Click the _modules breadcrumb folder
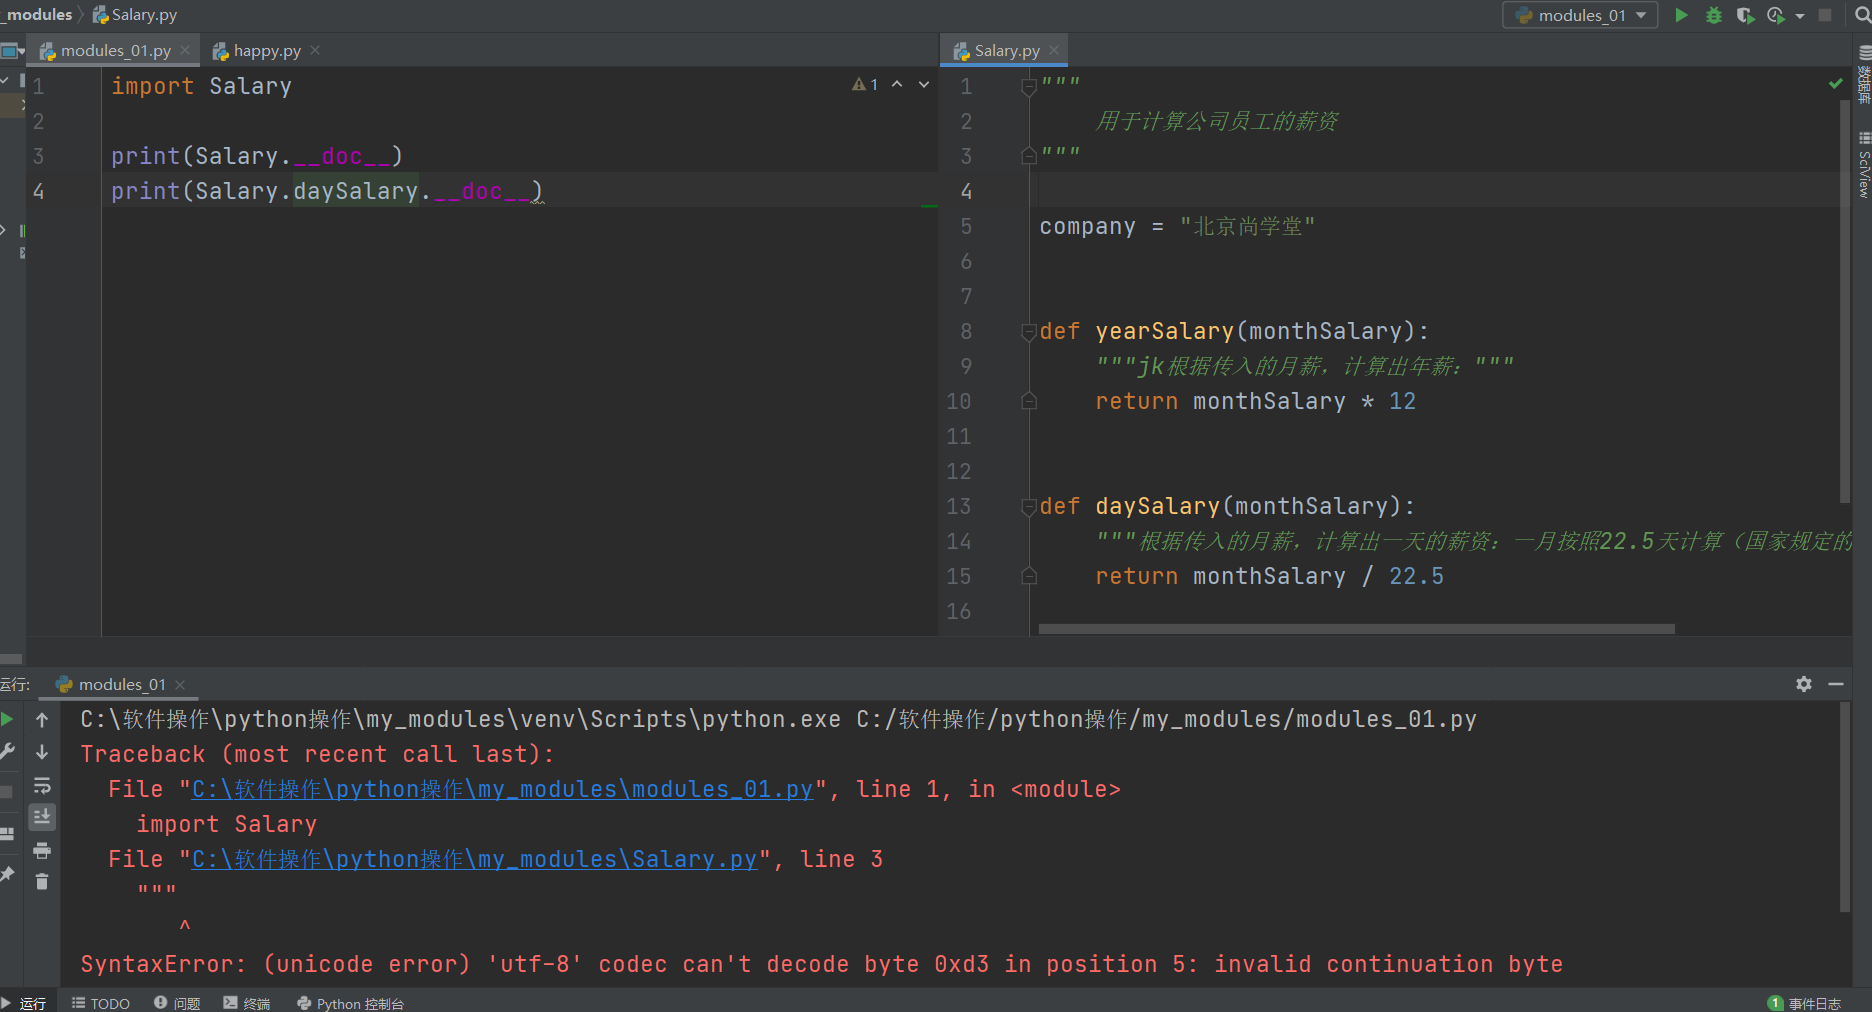 coord(37,15)
